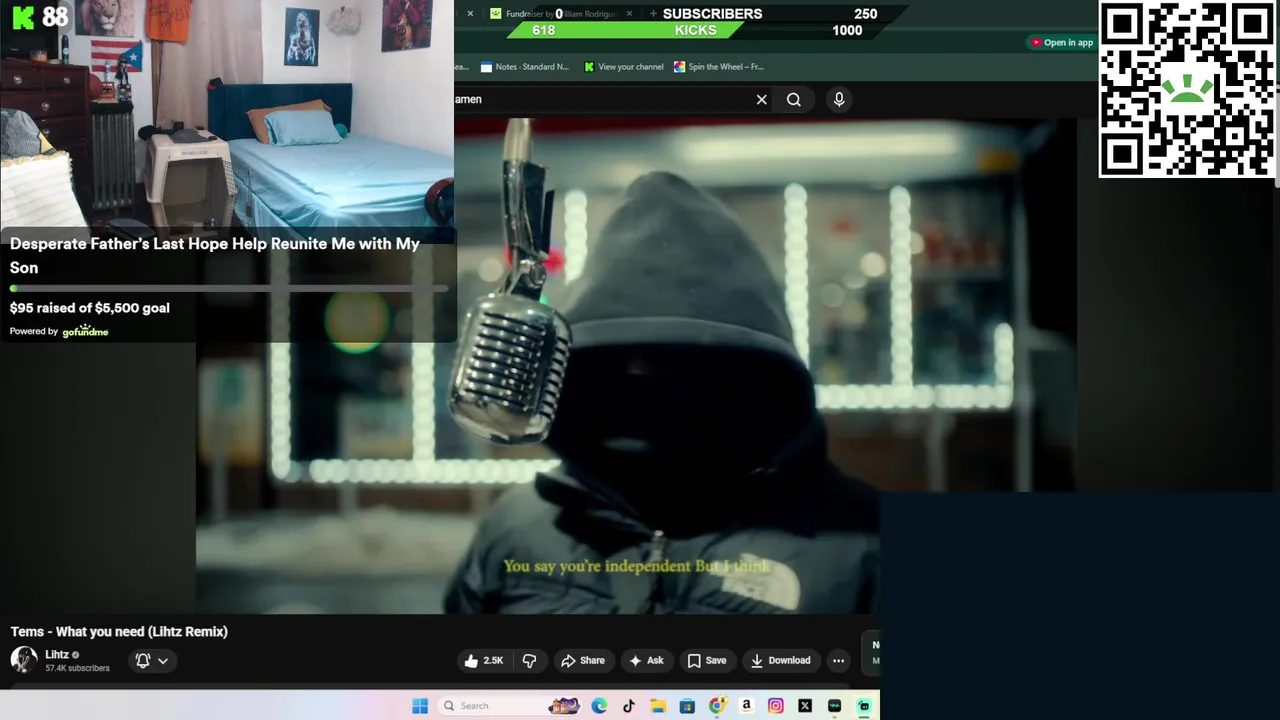Clear the YouTube search box with X
Viewport: 1280px width, 720px height.
(762, 99)
